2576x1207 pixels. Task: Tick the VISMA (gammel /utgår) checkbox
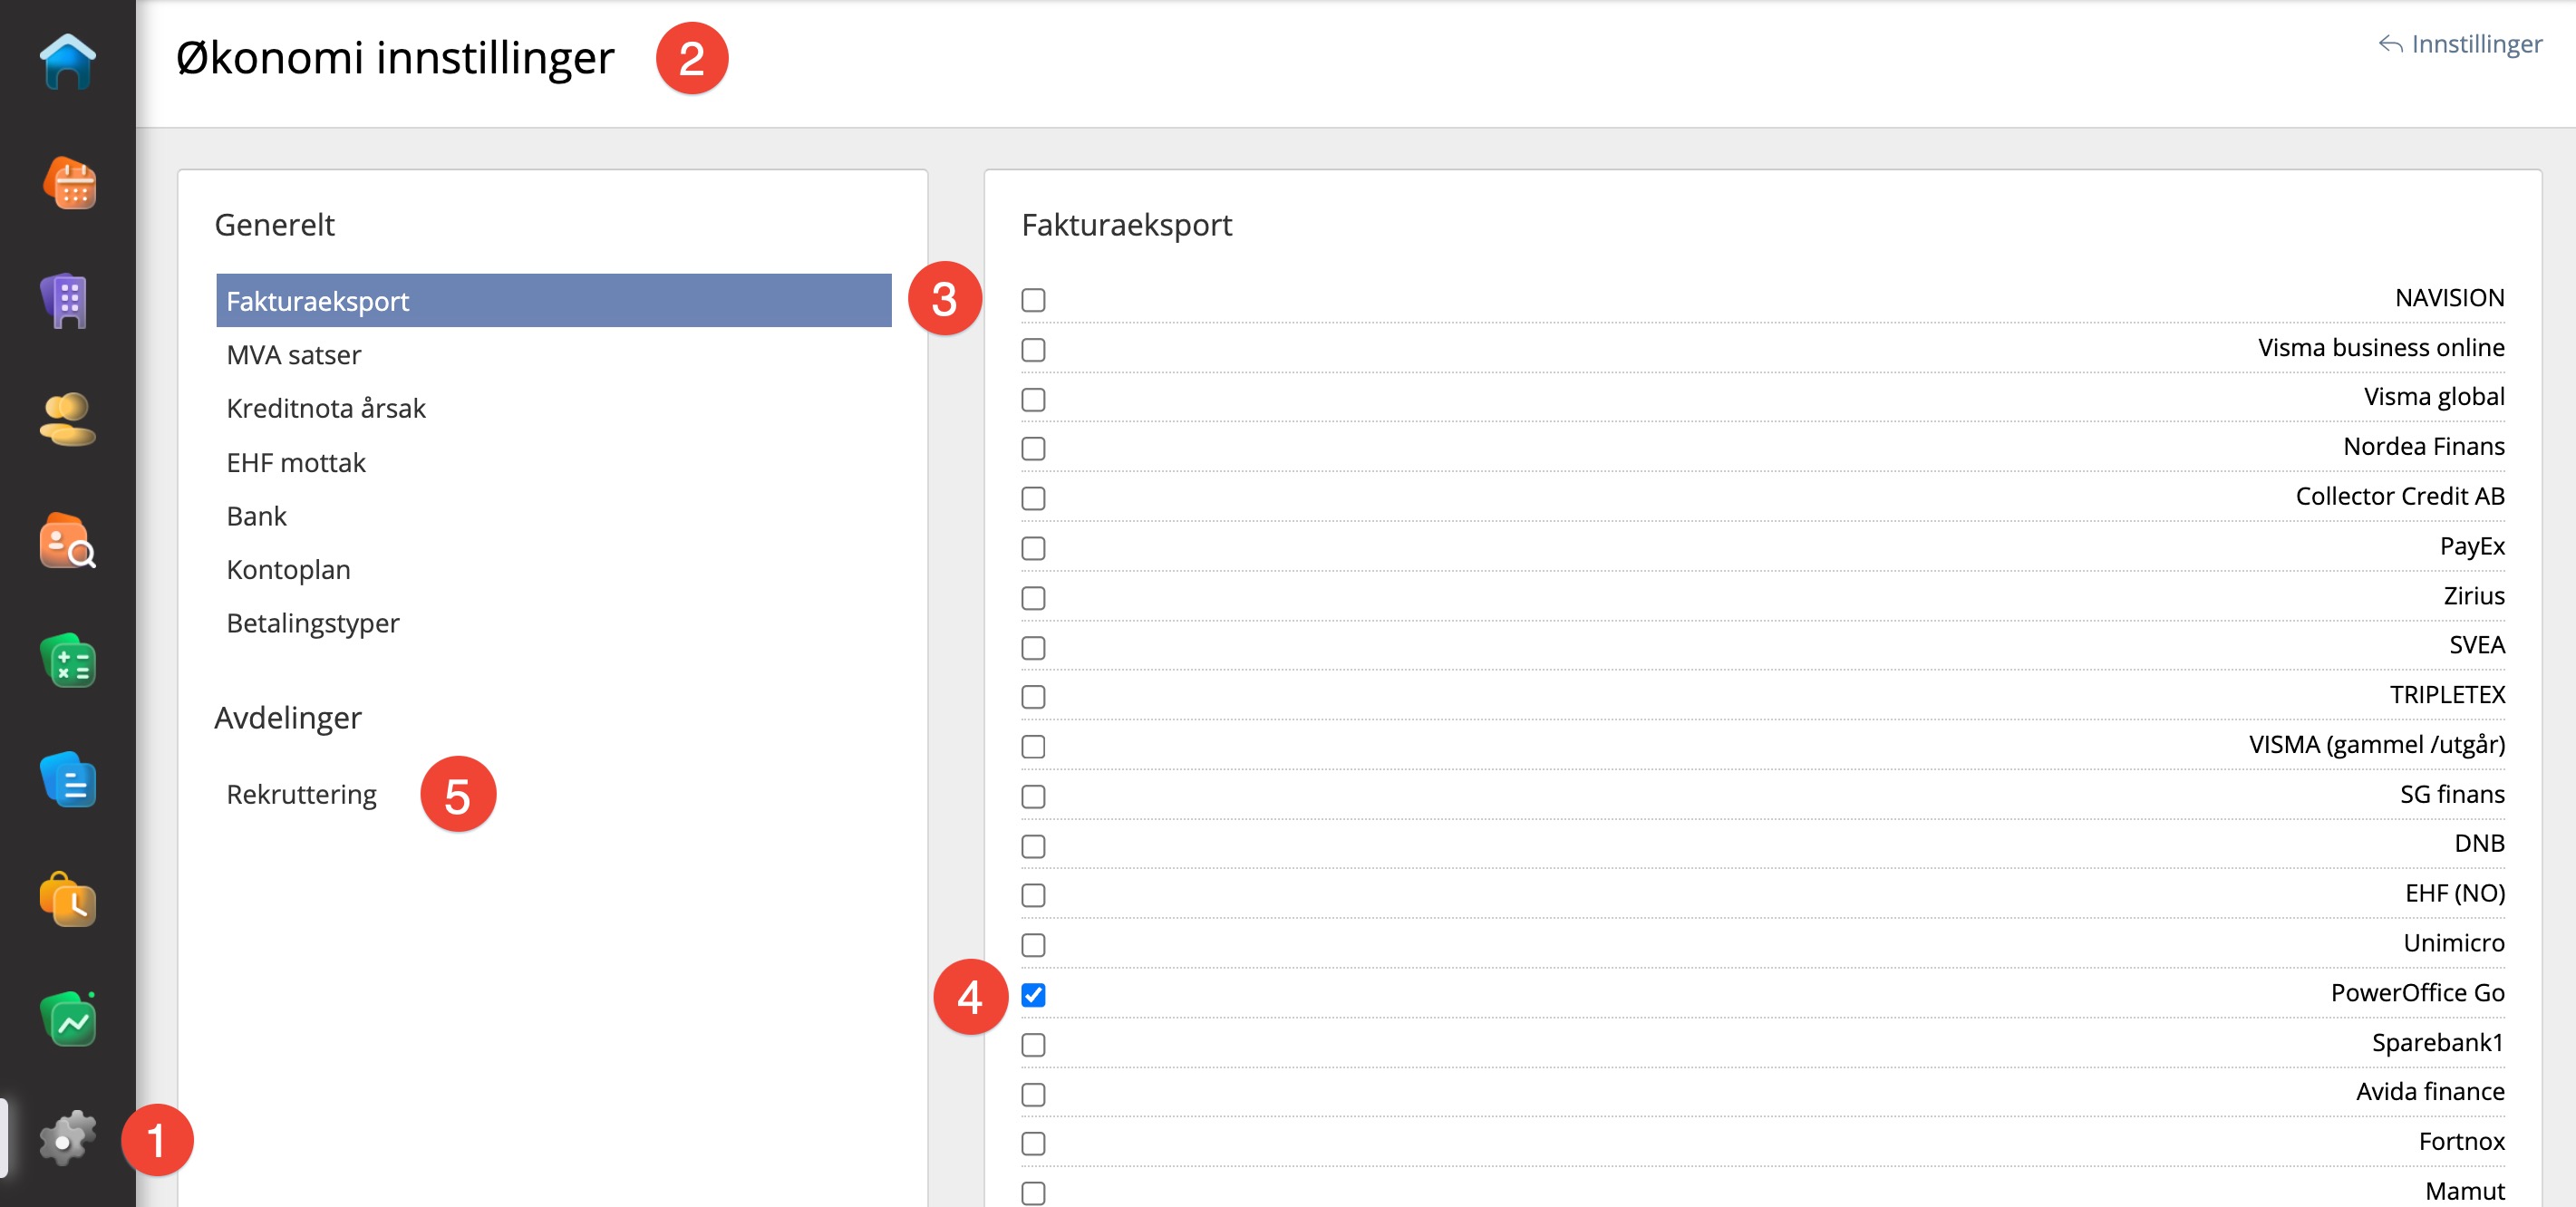[x=1033, y=747]
